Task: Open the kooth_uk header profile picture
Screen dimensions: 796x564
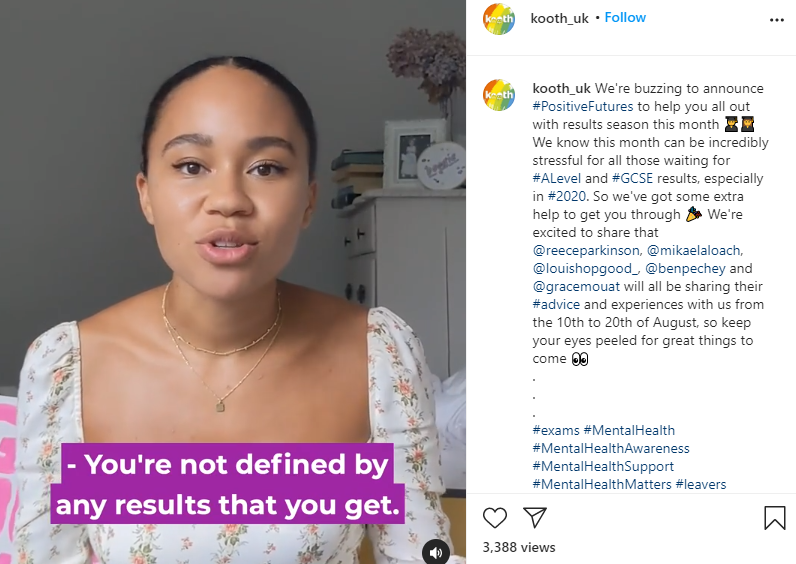Action: [x=499, y=19]
